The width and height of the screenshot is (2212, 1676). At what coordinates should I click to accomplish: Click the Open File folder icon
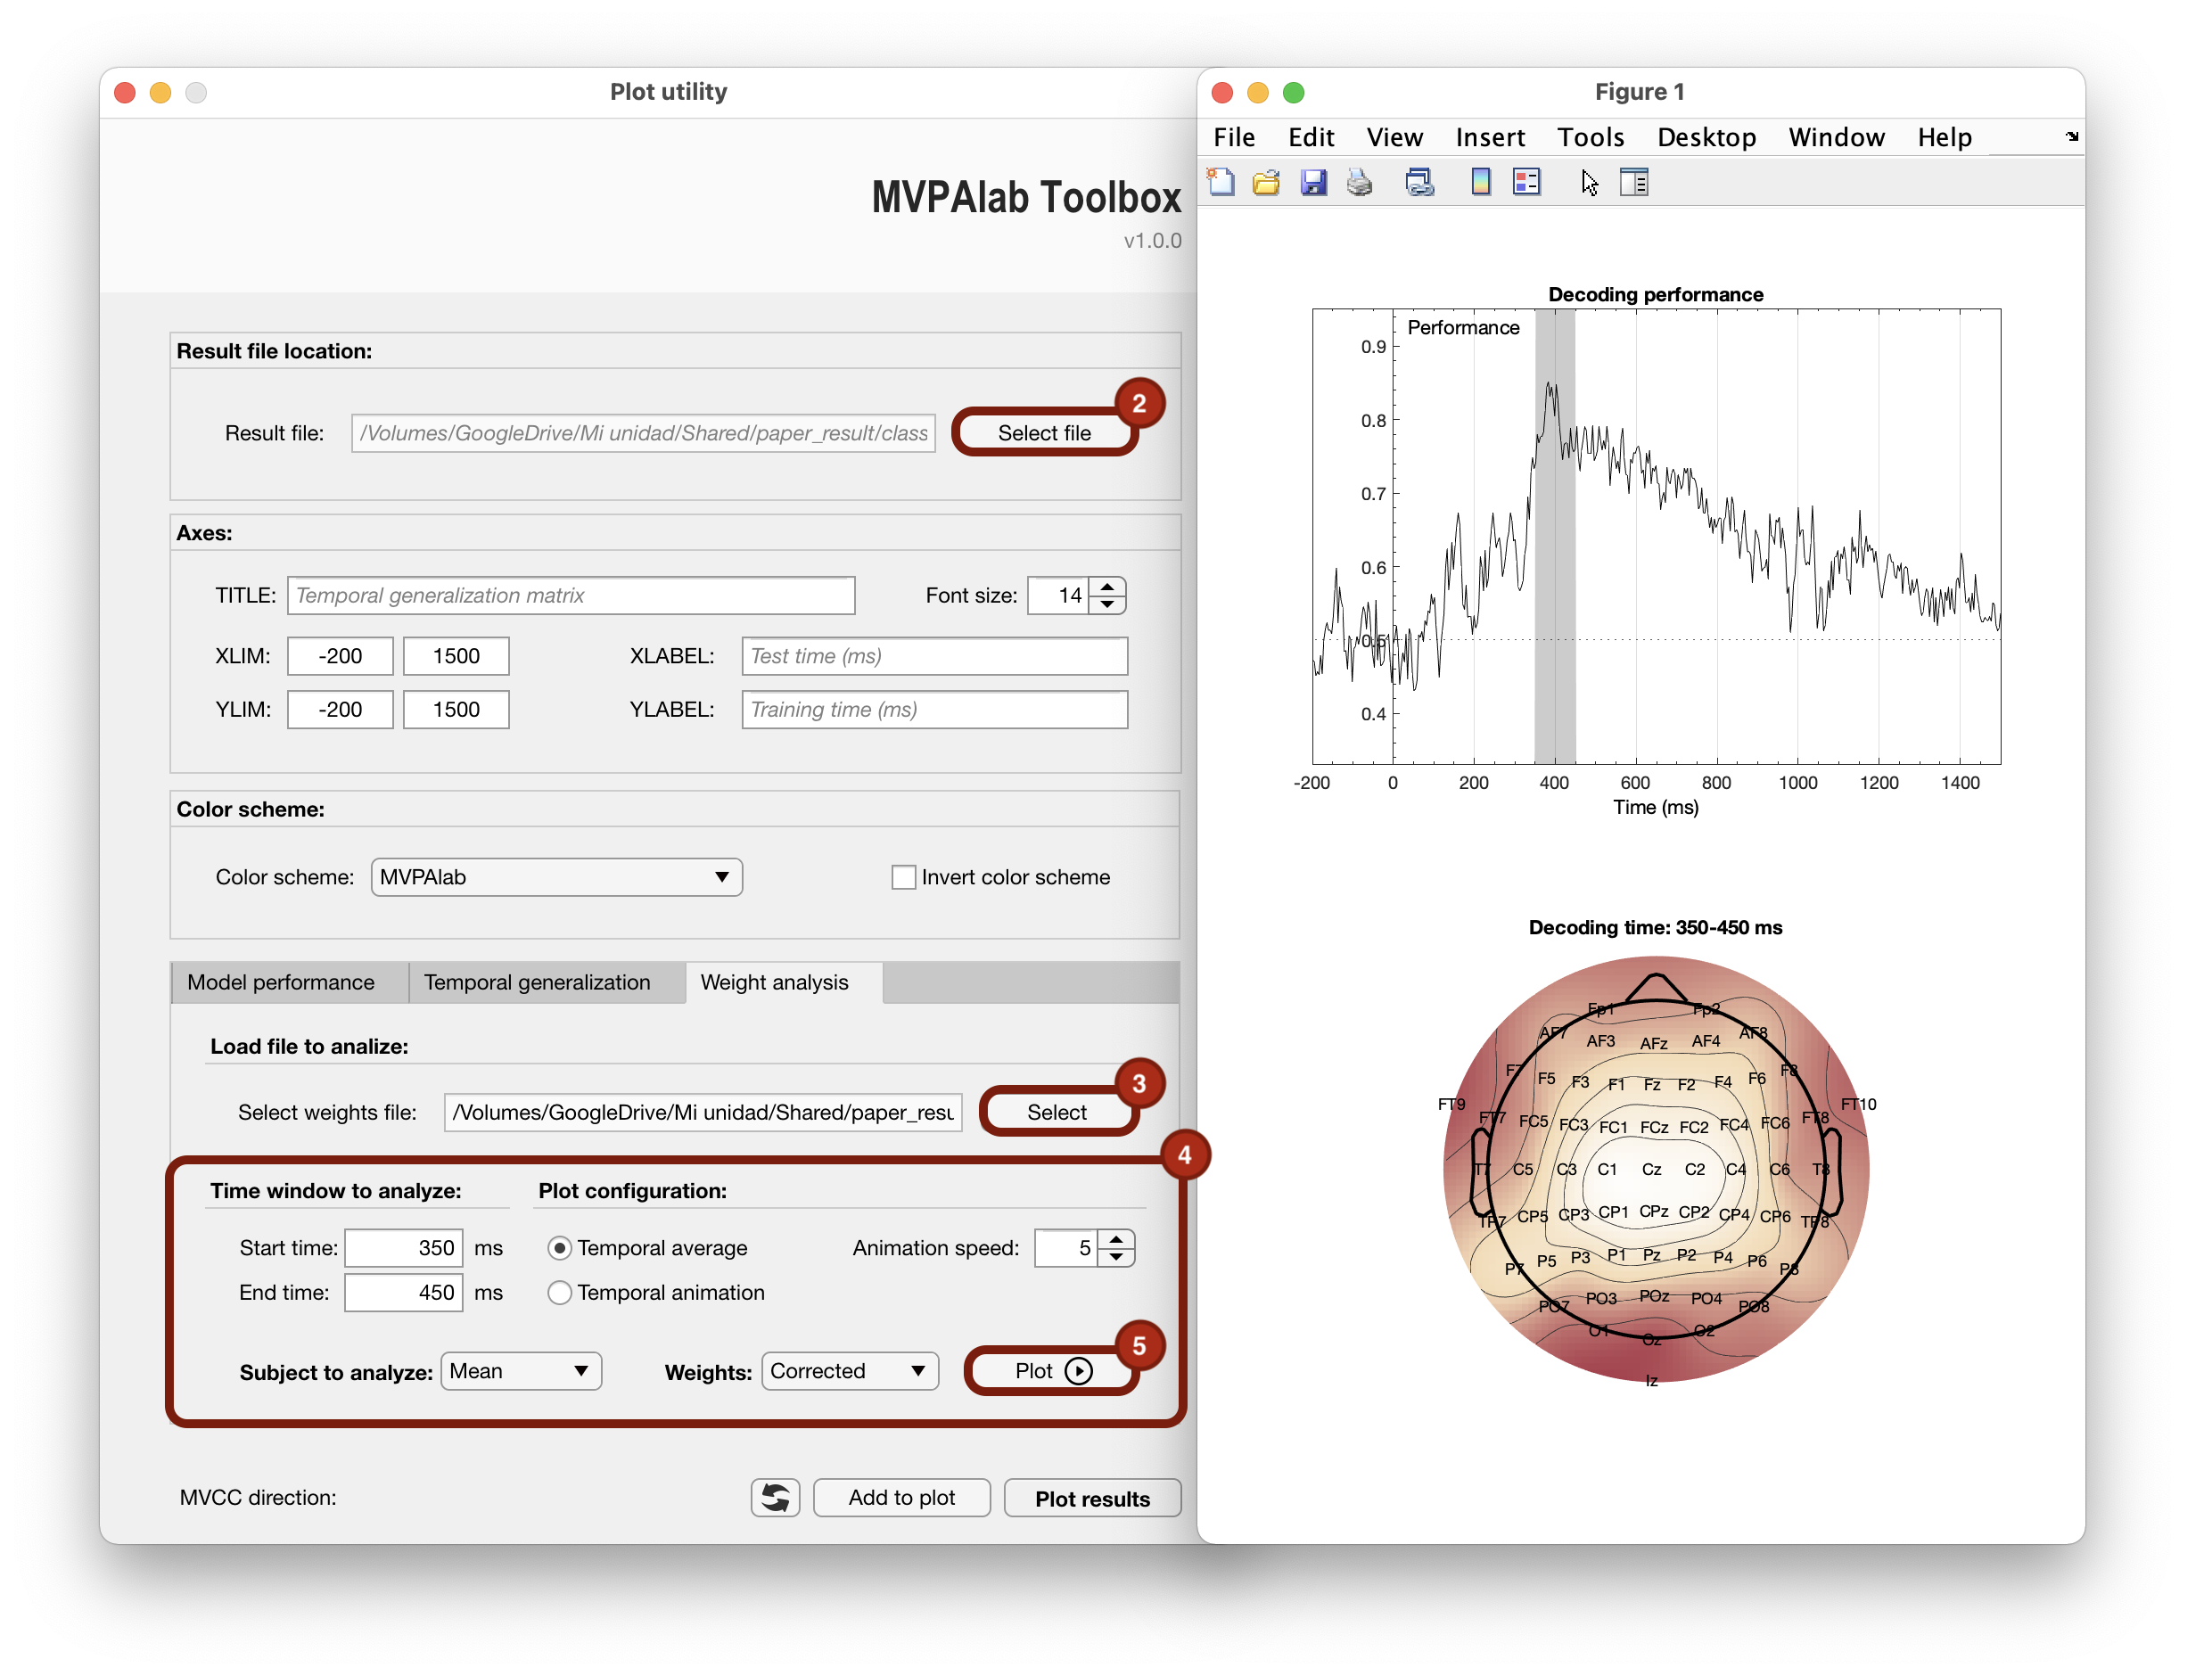(x=1266, y=182)
